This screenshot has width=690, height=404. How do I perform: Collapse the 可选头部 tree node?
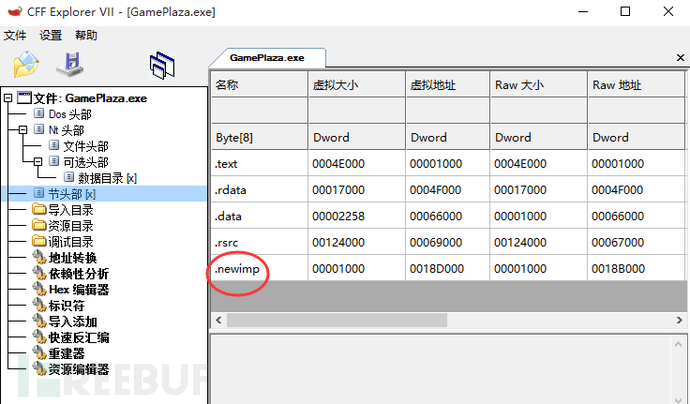point(37,162)
